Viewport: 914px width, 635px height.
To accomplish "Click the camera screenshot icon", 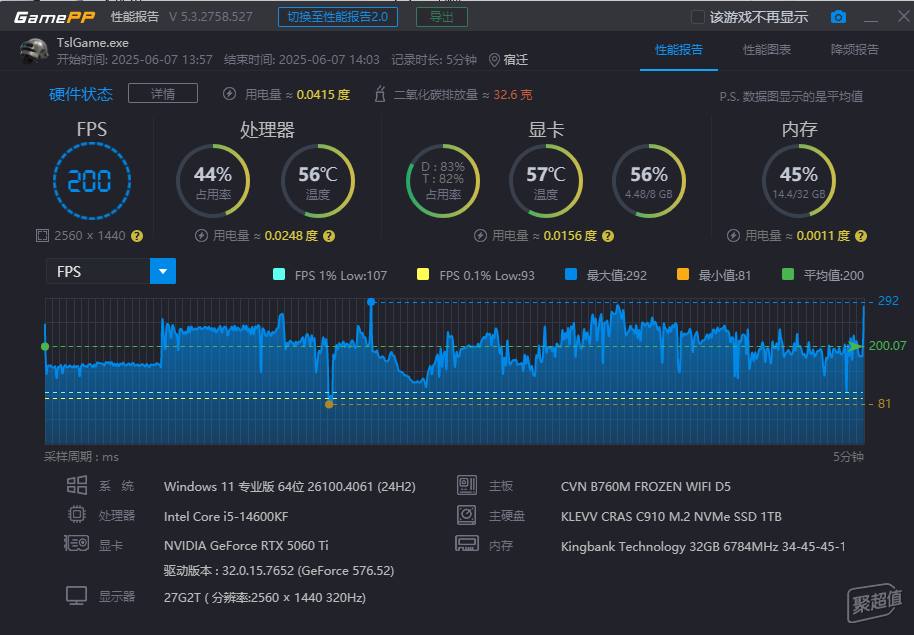I will 838,17.
